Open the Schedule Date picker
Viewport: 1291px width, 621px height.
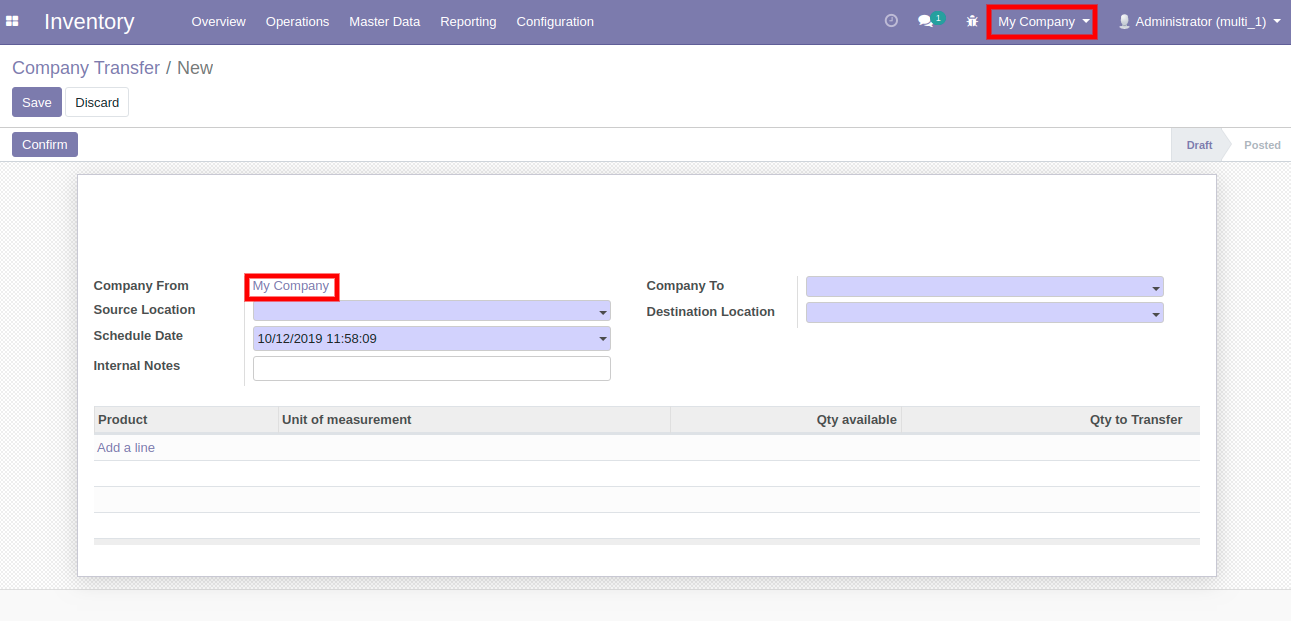431,339
